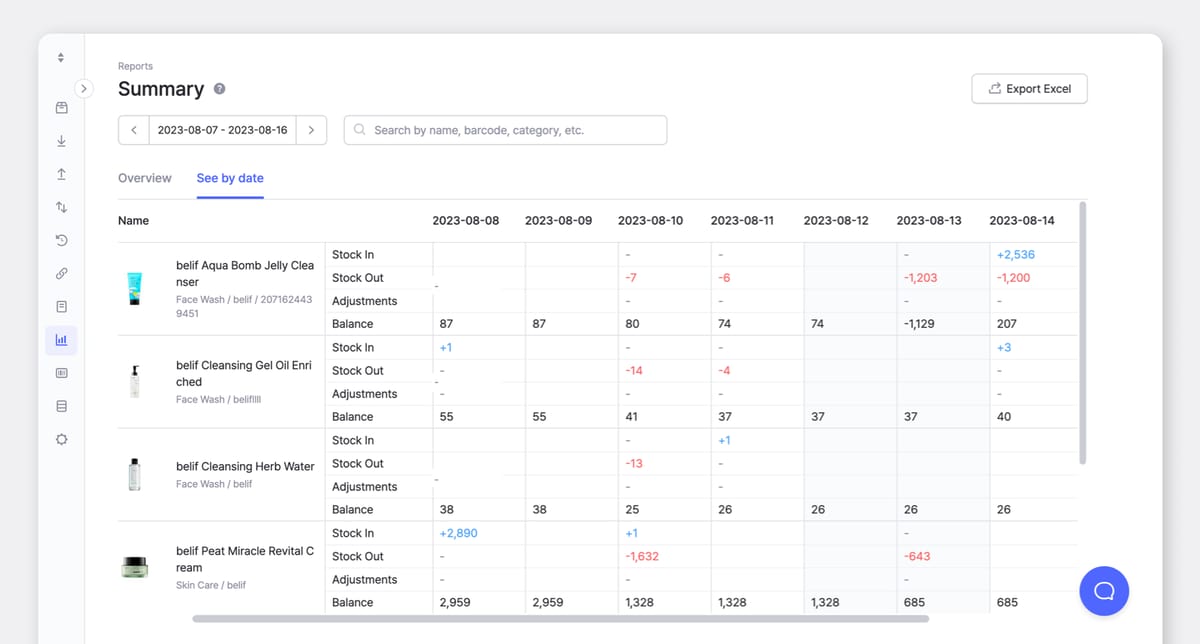Open Settings using the gear icon
The image size is (1200, 644).
coord(61,438)
